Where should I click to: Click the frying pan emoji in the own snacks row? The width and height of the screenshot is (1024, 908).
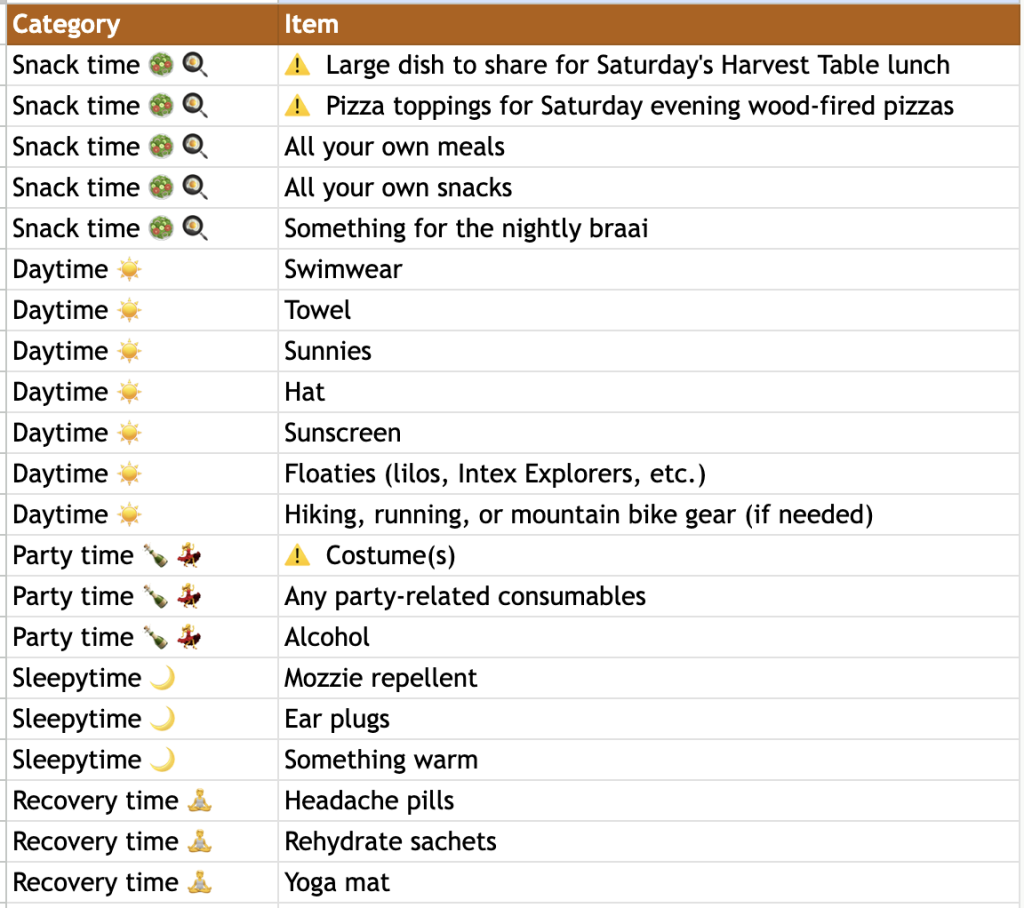pyautogui.click(x=195, y=188)
